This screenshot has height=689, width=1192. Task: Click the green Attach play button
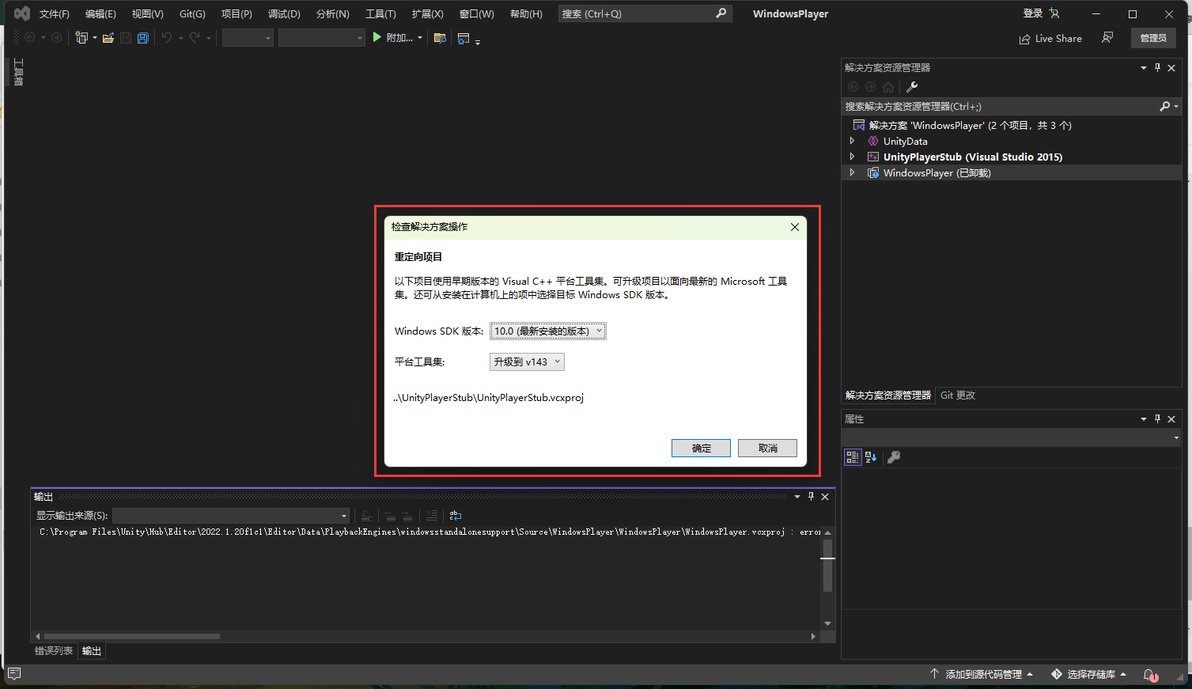pyautogui.click(x=376, y=37)
